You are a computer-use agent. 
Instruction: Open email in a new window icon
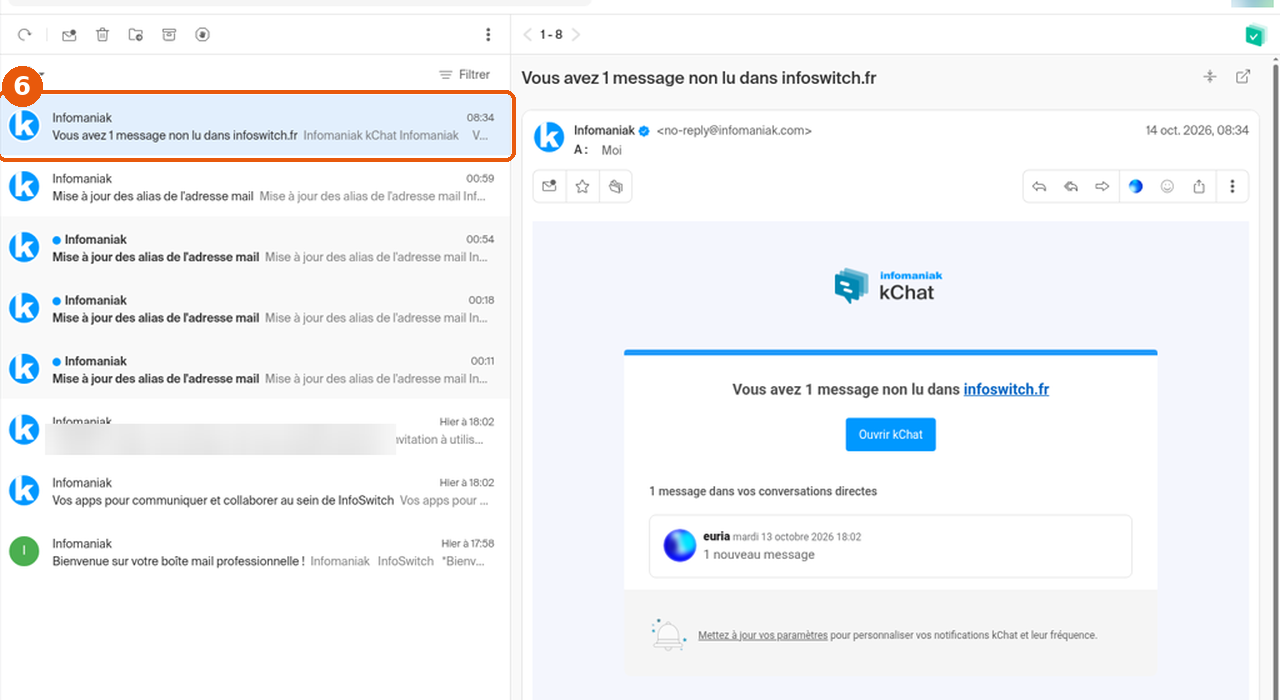coord(1243,77)
